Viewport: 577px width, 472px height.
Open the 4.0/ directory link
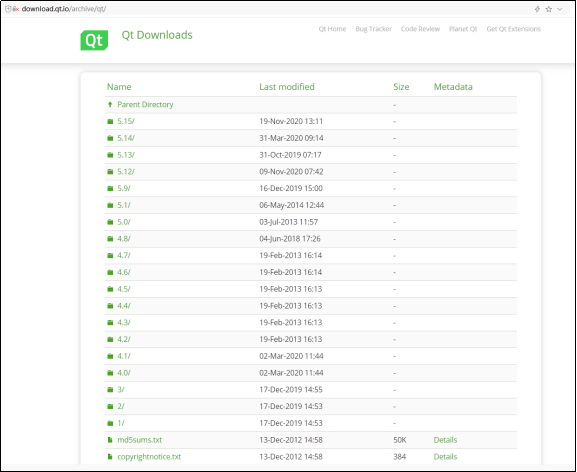124,373
